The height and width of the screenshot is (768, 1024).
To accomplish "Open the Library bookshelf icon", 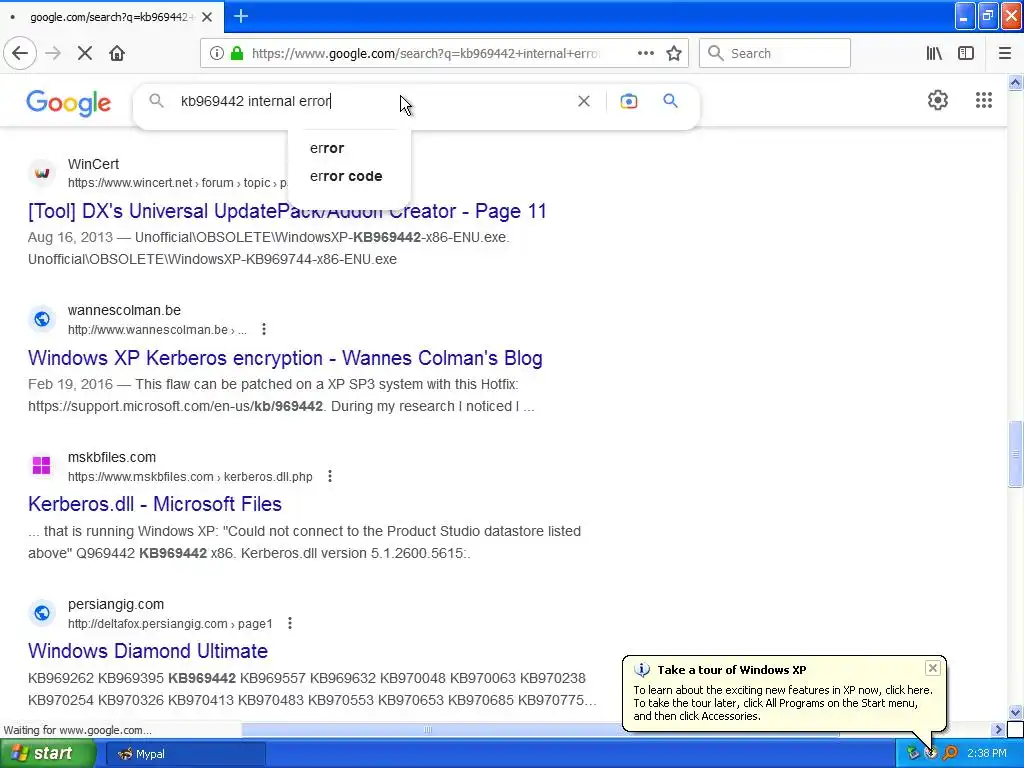I will tap(934, 54).
